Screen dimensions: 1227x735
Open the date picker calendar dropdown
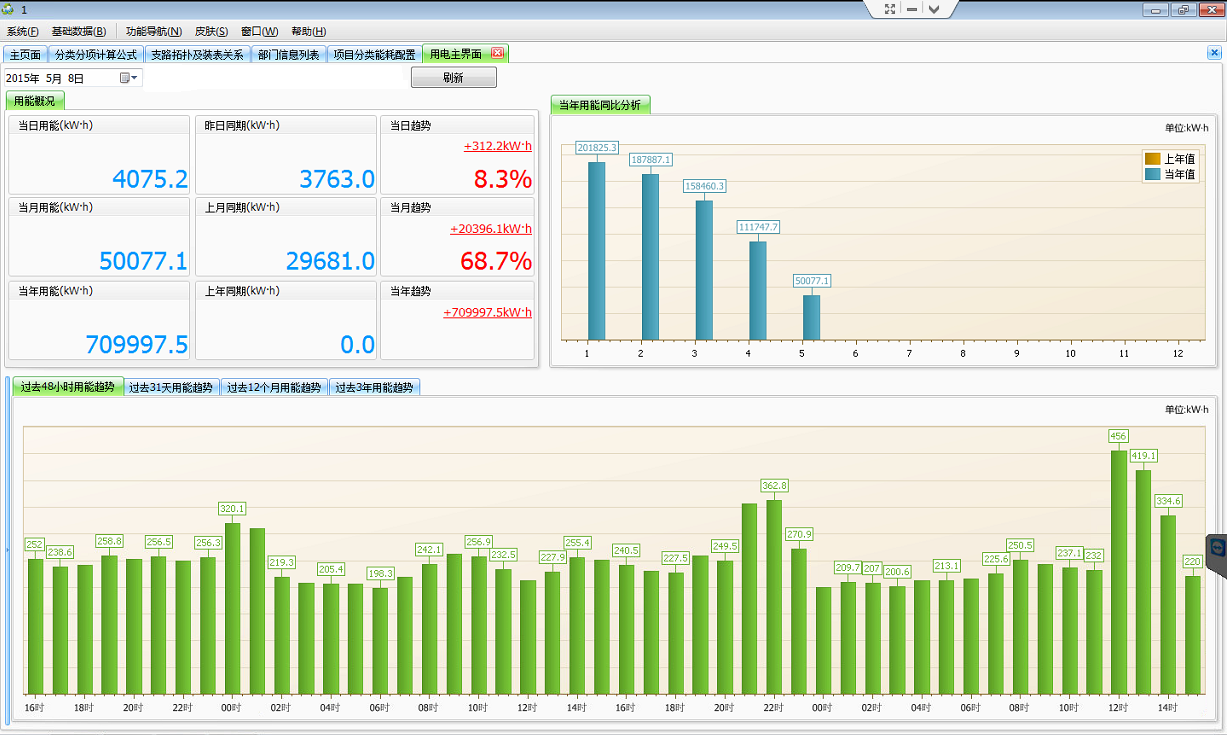coord(129,78)
